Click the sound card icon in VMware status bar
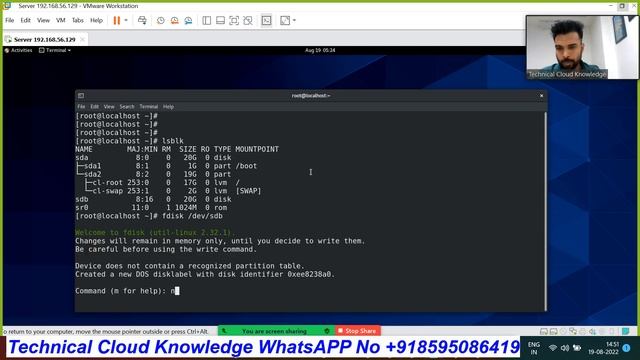This screenshot has width=640, height=360. pos(593,331)
